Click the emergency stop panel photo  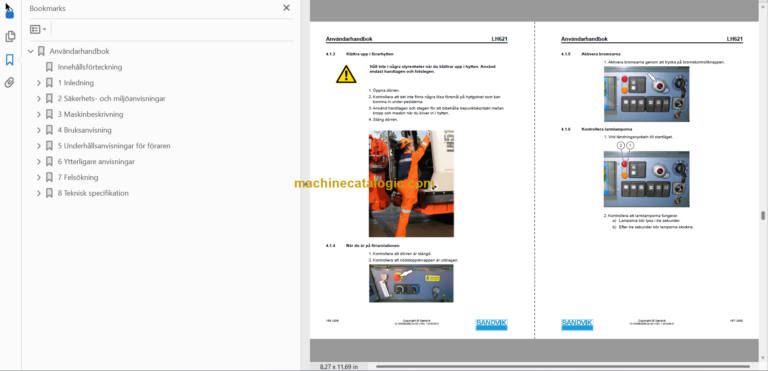411,284
